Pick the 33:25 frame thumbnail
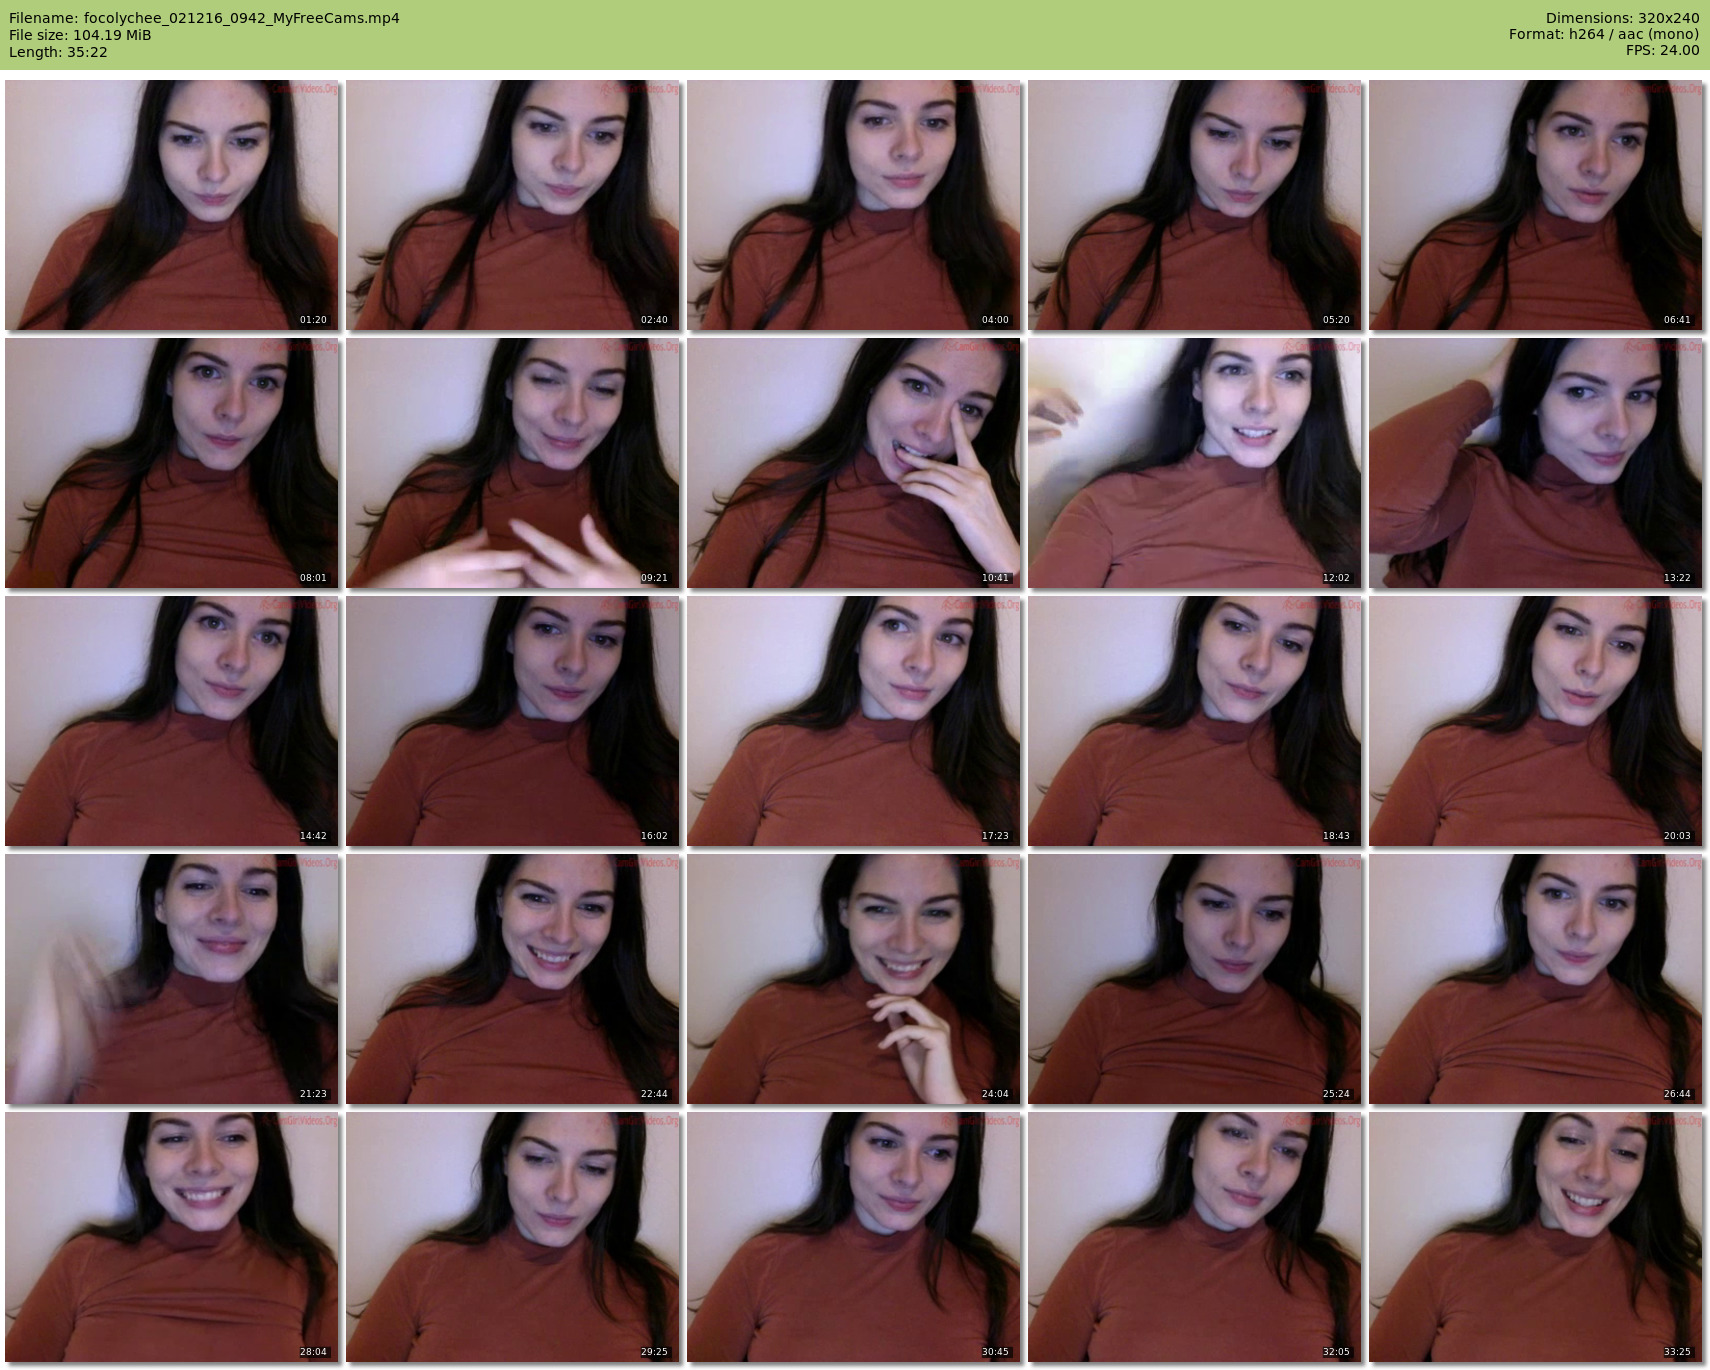The height and width of the screenshot is (1370, 1710). (1536, 1237)
